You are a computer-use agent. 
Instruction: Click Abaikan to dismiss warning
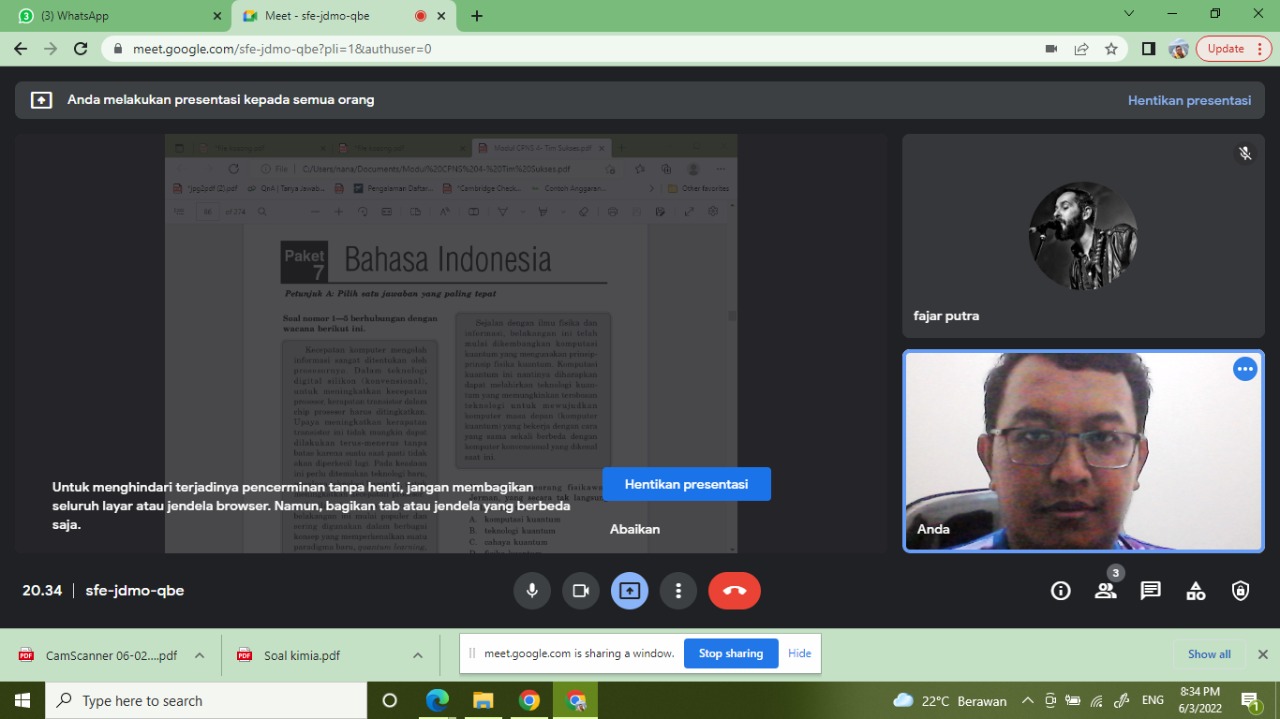tap(635, 529)
